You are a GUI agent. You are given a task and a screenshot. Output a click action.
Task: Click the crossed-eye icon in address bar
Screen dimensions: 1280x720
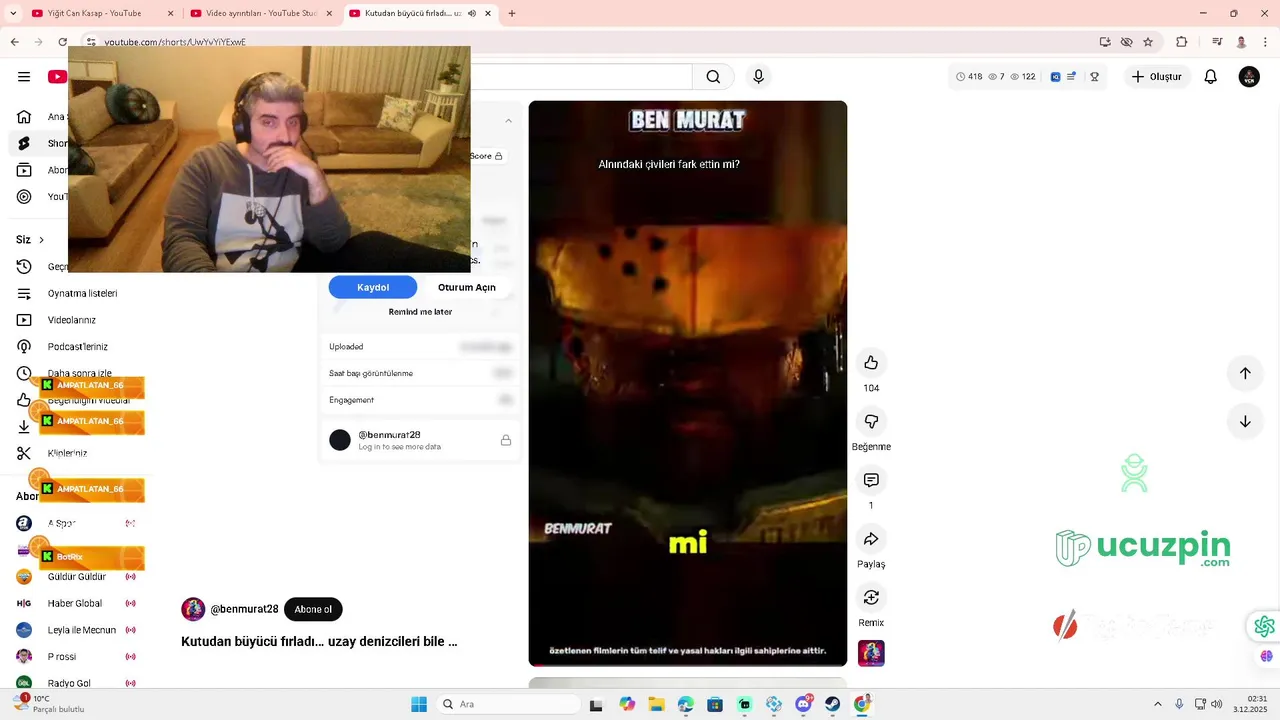tap(1127, 42)
